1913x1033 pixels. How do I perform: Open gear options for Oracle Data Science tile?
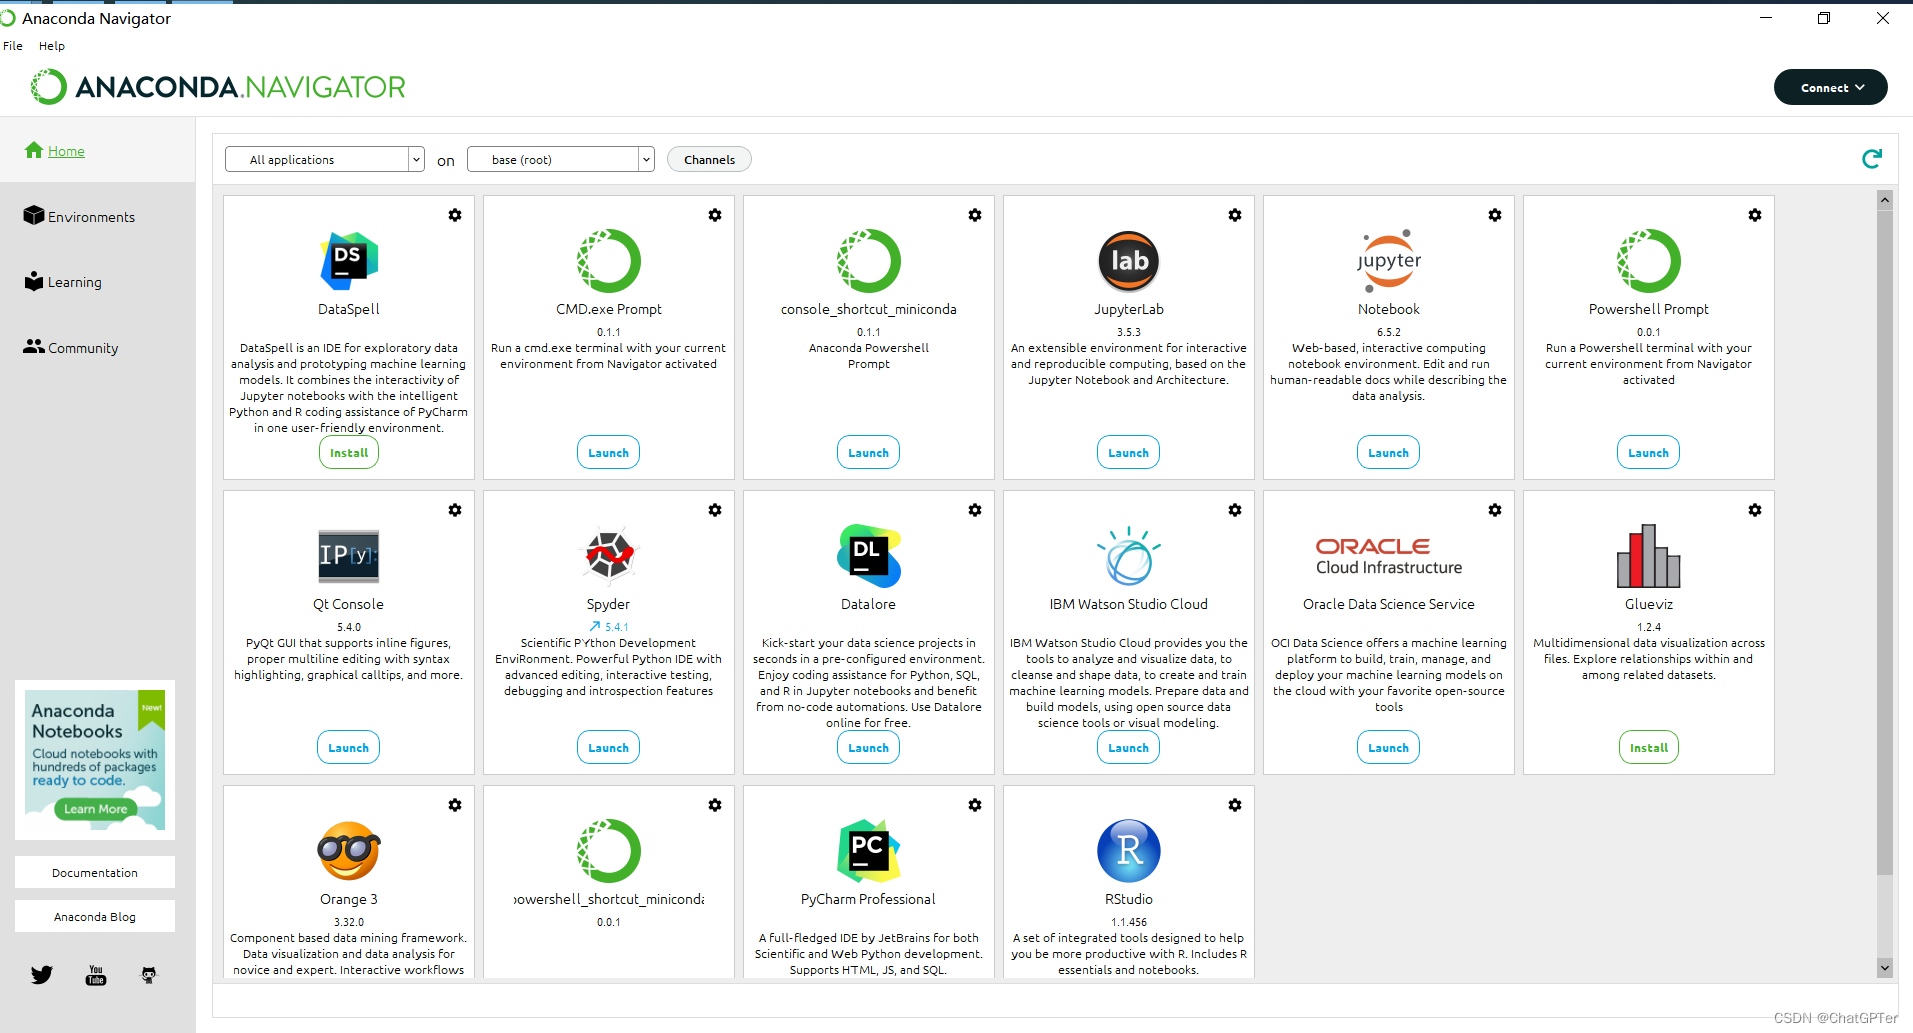(x=1495, y=510)
